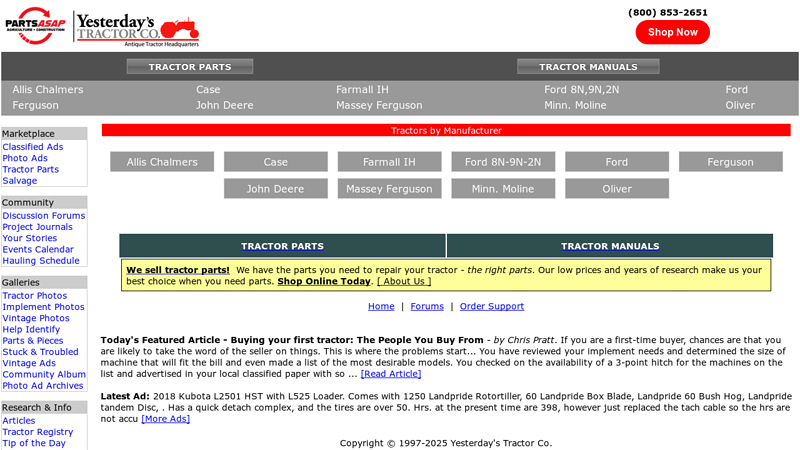Viewport: 800px width, 450px height.
Task: Choose the John Deere manufacturer button
Action: [x=275, y=189]
